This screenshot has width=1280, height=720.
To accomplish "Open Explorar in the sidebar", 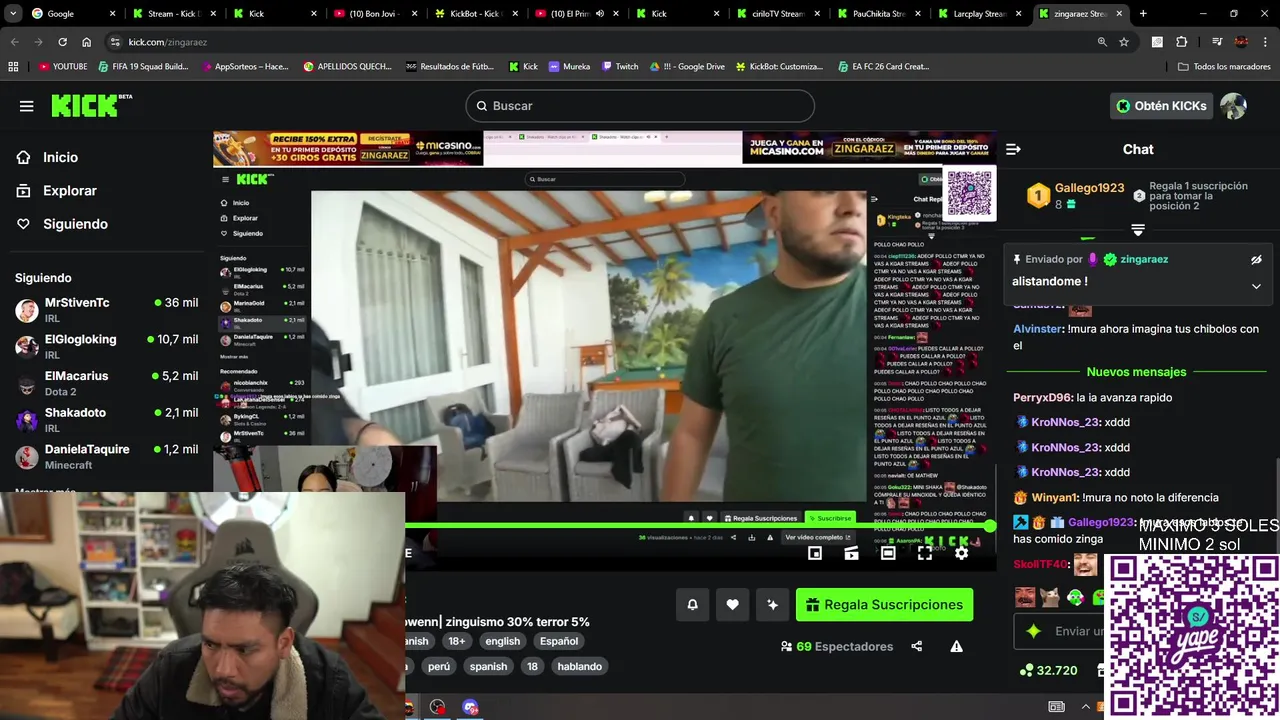I will click(x=69, y=190).
